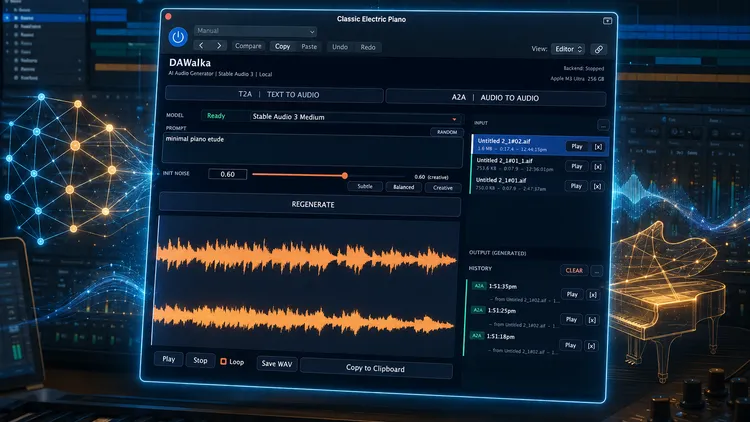Screen dimensions: 750x422
Task: Click the DAWalka plugin title
Action: (190, 63)
